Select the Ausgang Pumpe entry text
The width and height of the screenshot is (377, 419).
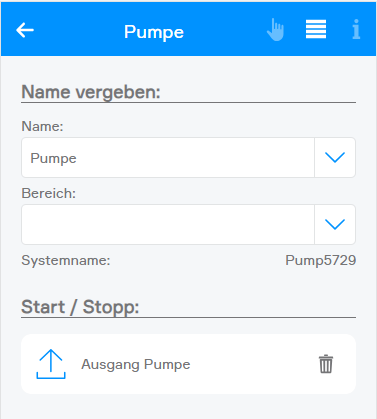(x=136, y=364)
